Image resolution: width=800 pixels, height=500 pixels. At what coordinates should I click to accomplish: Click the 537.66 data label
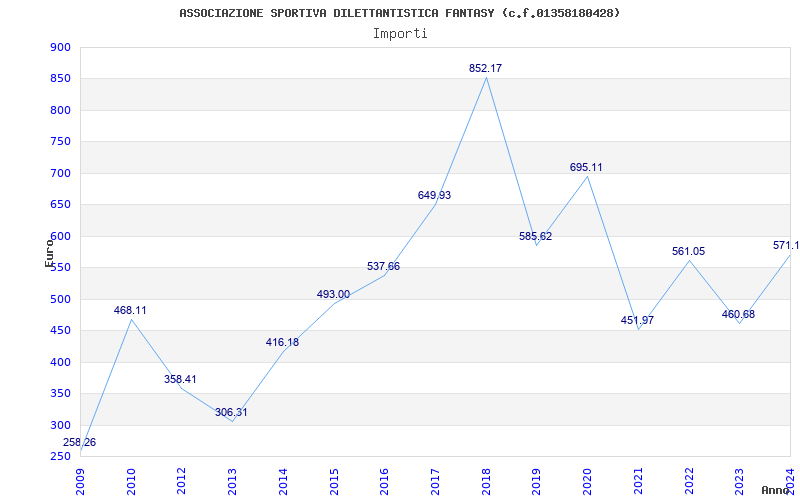click(383, 266)
